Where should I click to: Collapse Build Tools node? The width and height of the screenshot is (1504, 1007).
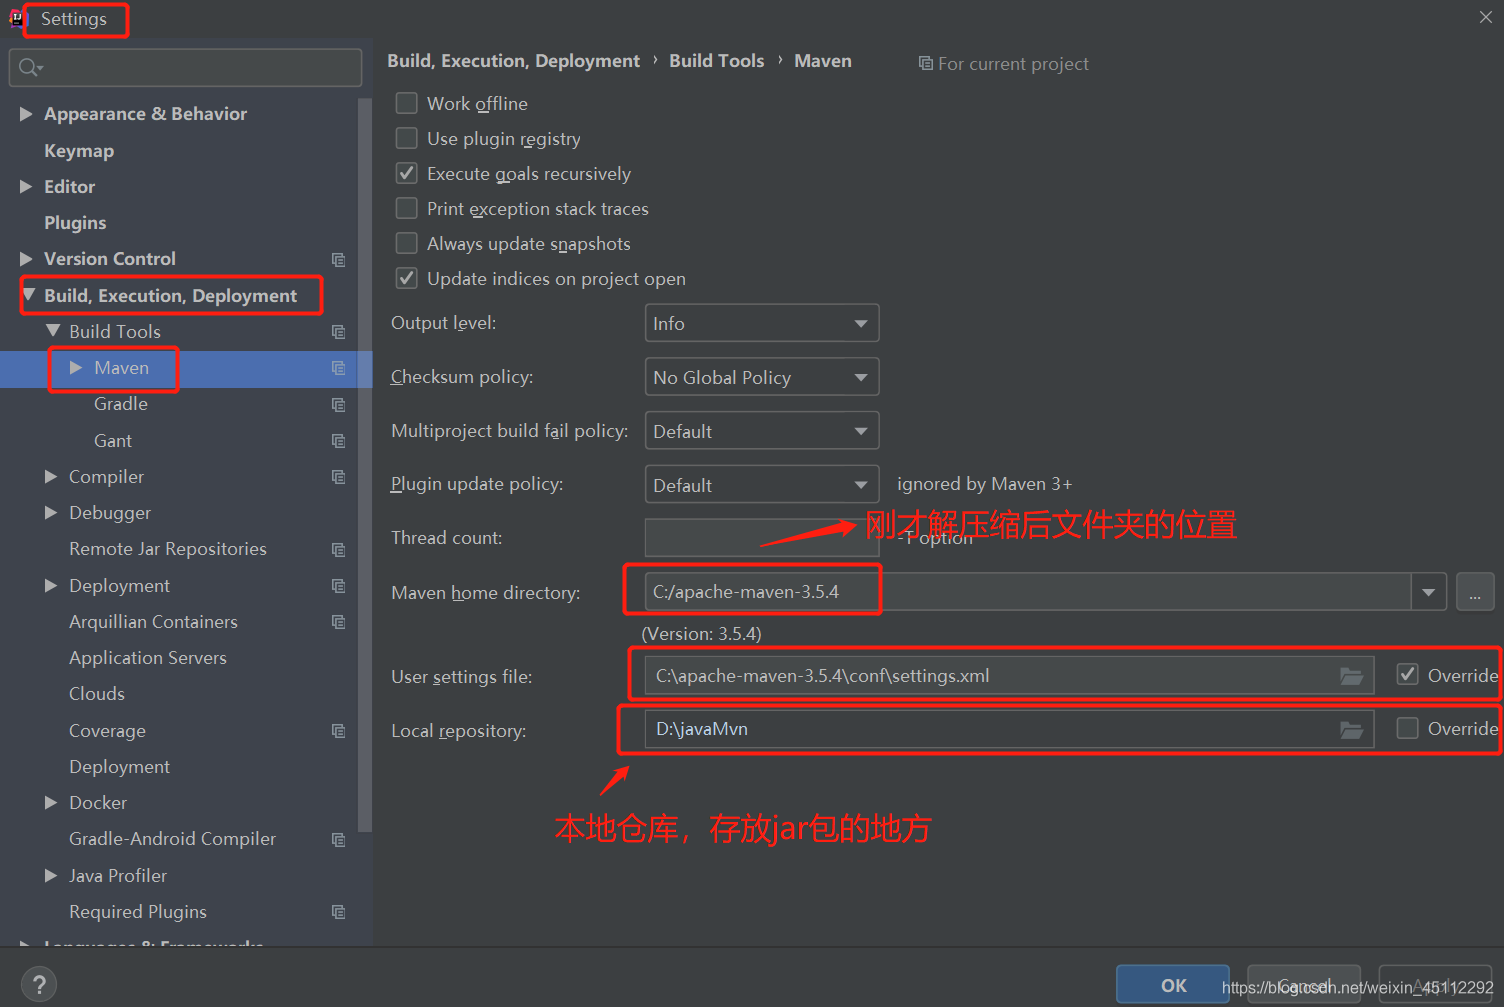pos(53,331)
